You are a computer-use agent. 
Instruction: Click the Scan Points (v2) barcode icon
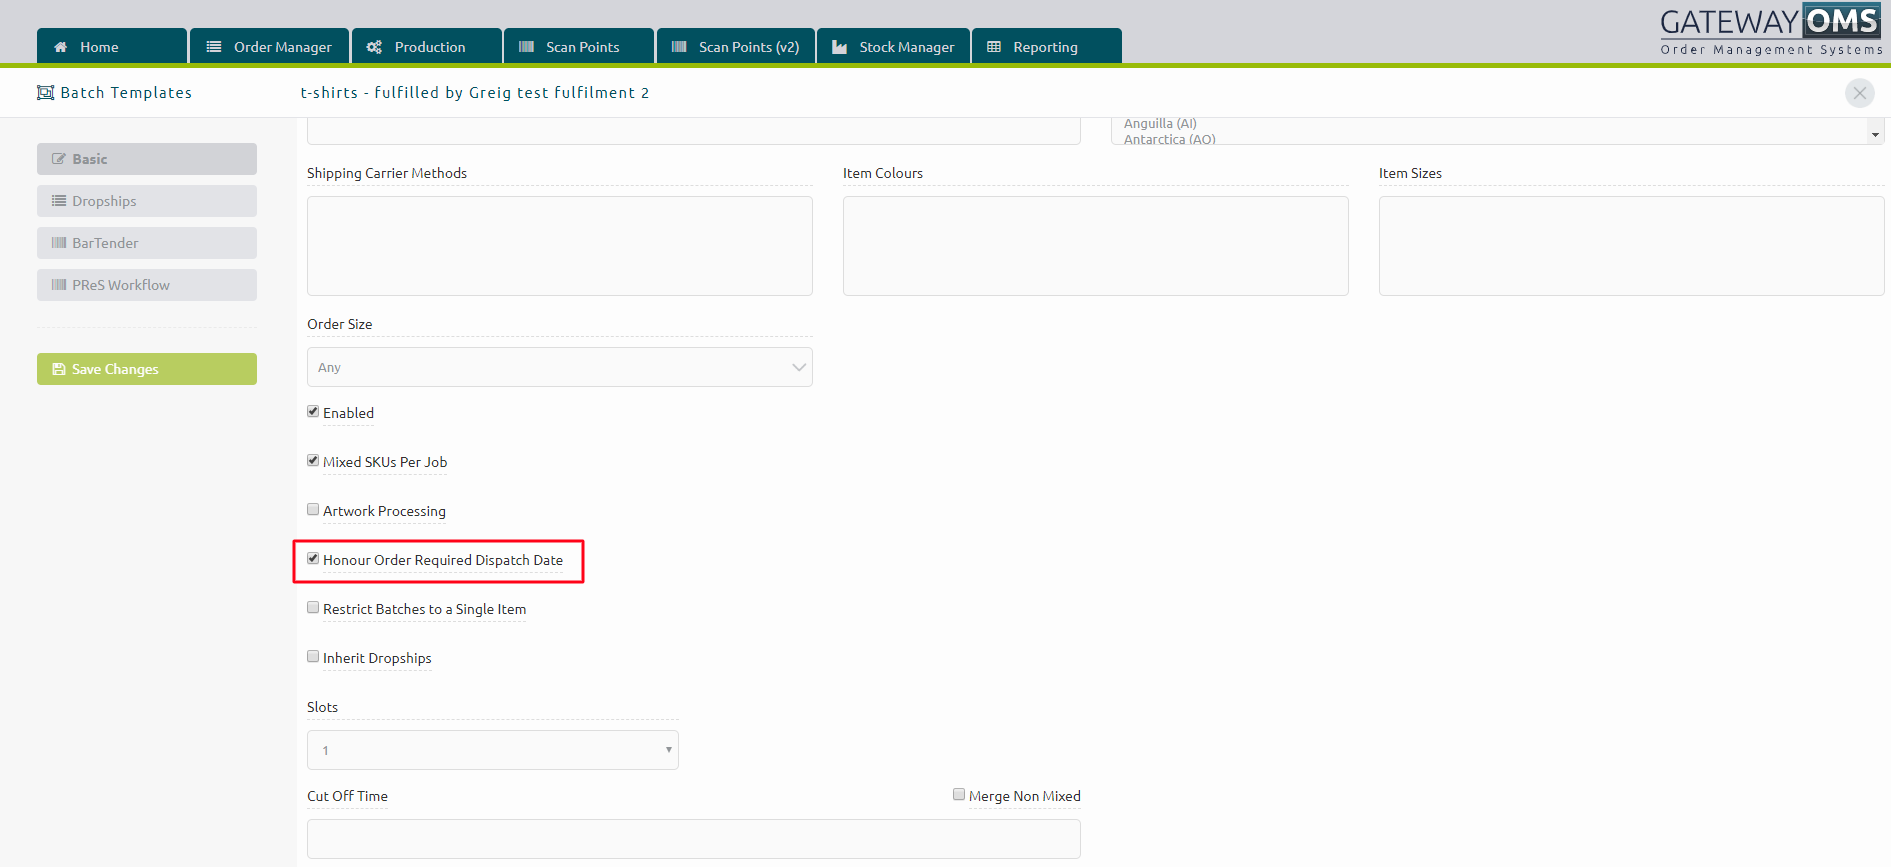pyautogui.click(x=679, y=47)
